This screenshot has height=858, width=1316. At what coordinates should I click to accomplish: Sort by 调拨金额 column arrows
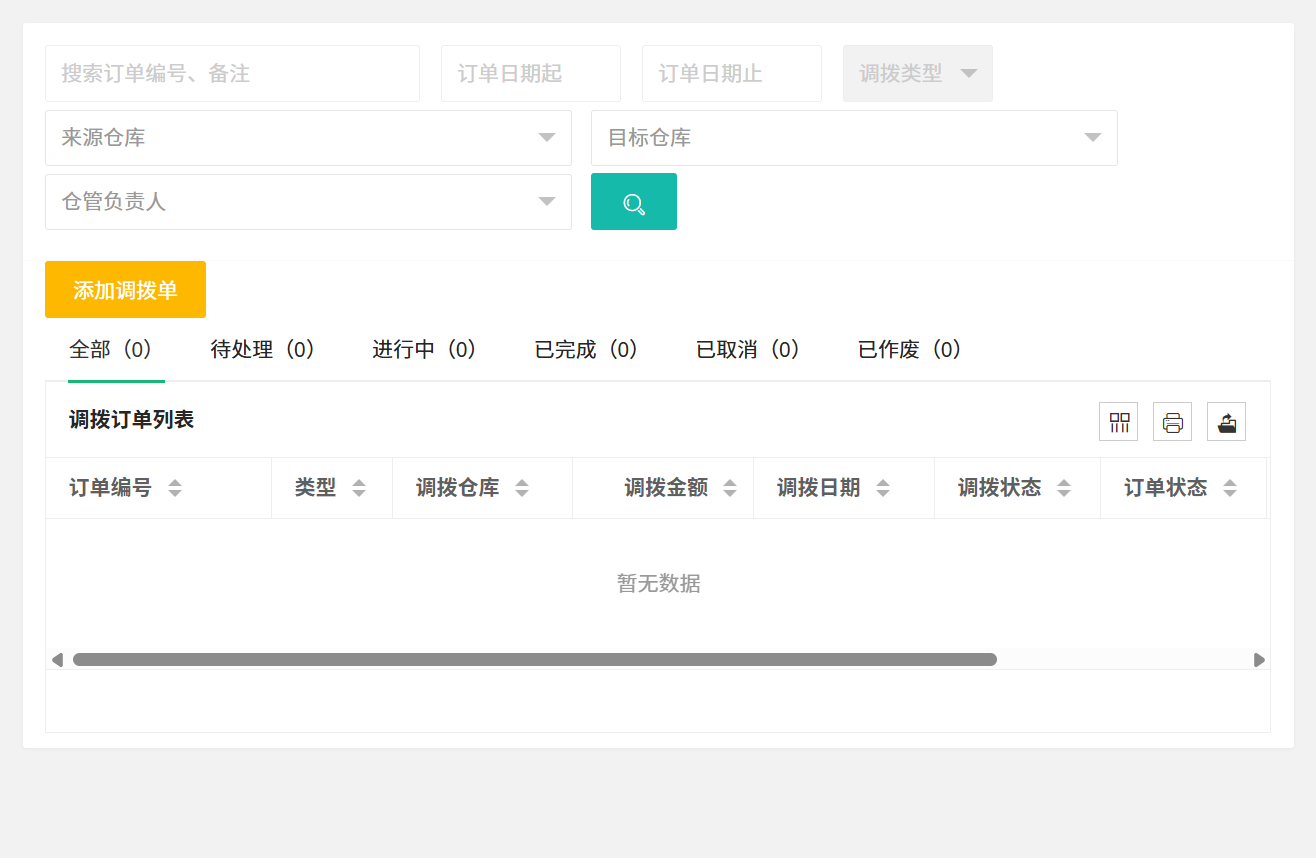coord(730,488)
